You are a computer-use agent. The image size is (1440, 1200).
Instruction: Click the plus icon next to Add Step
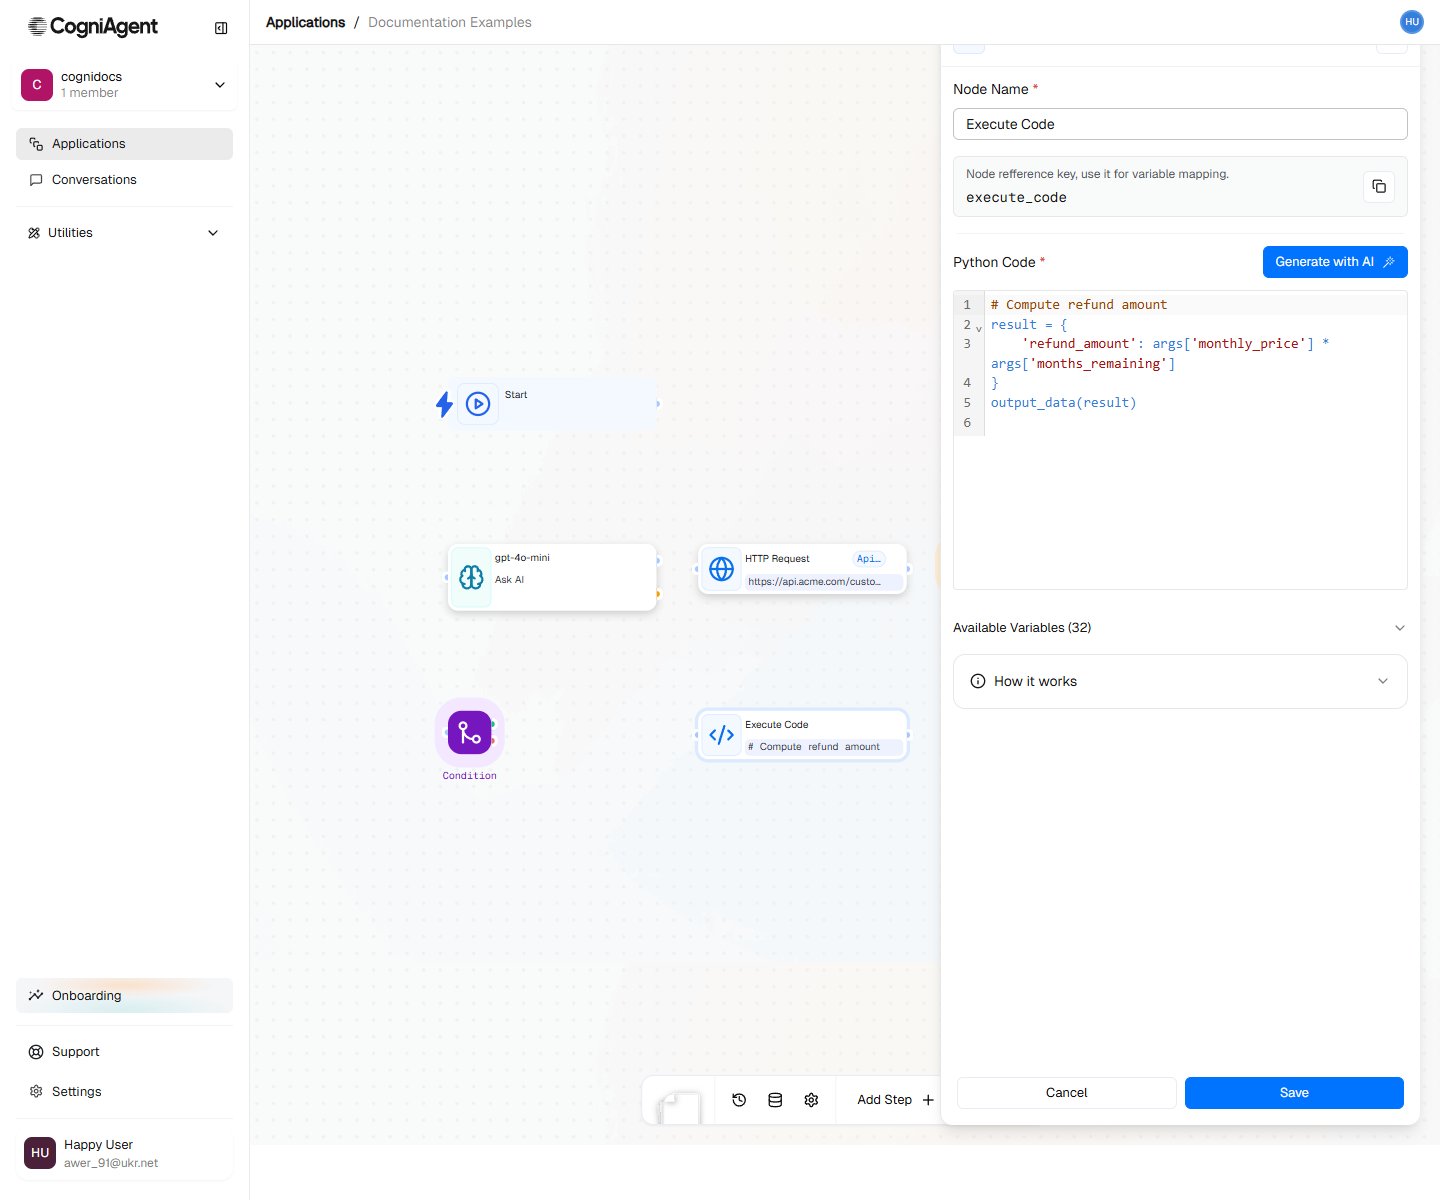tap(928, 1100)
